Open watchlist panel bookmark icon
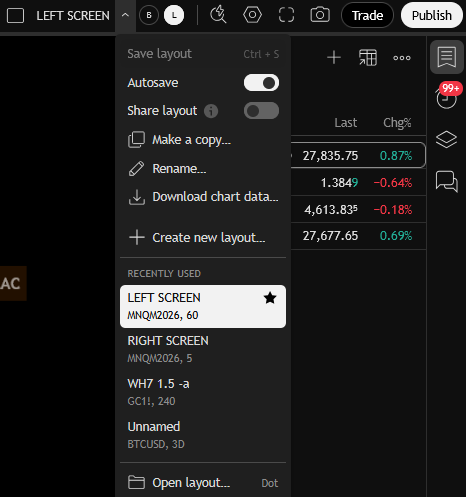The height and width of the screenshot is (497, 466). coord(447,57)
